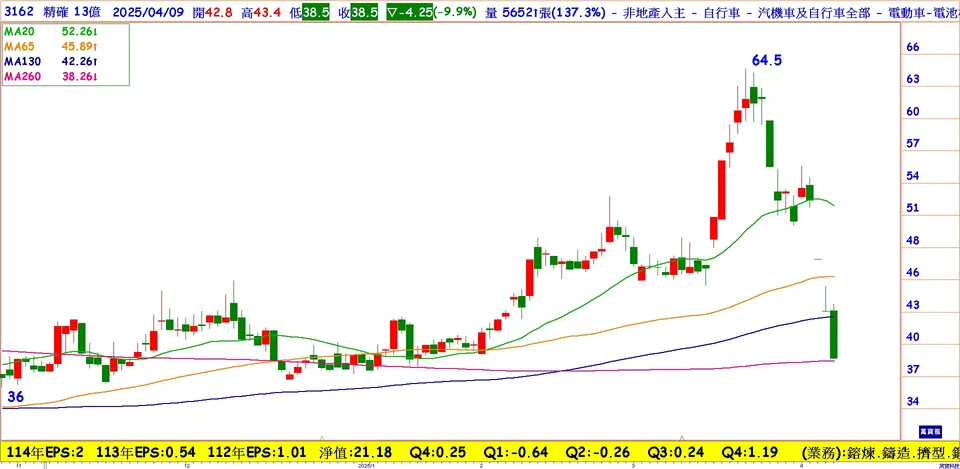Click the 2025/1 month marker on time axis
The height and width of the screenshot is (469, 960).
pos(364,466)
